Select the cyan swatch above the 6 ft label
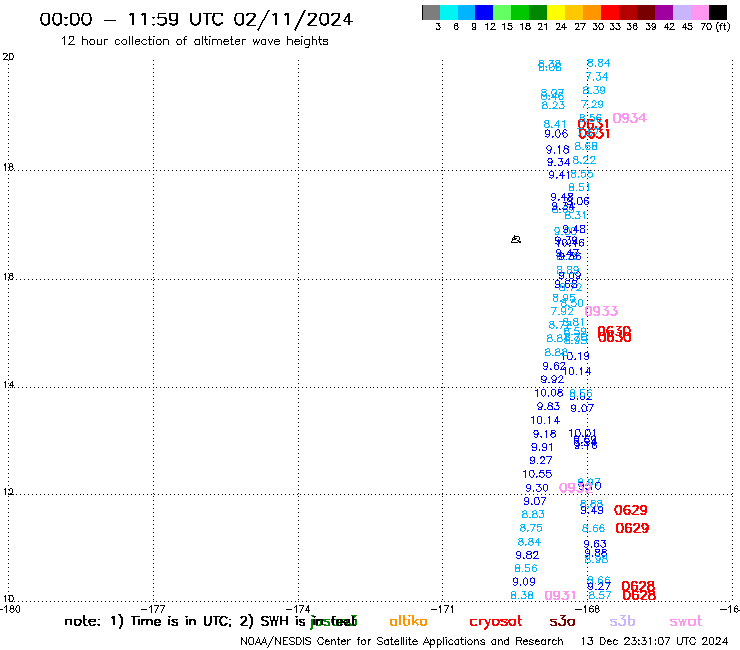The width and height of the screenshot is (740, 650). 449,12
